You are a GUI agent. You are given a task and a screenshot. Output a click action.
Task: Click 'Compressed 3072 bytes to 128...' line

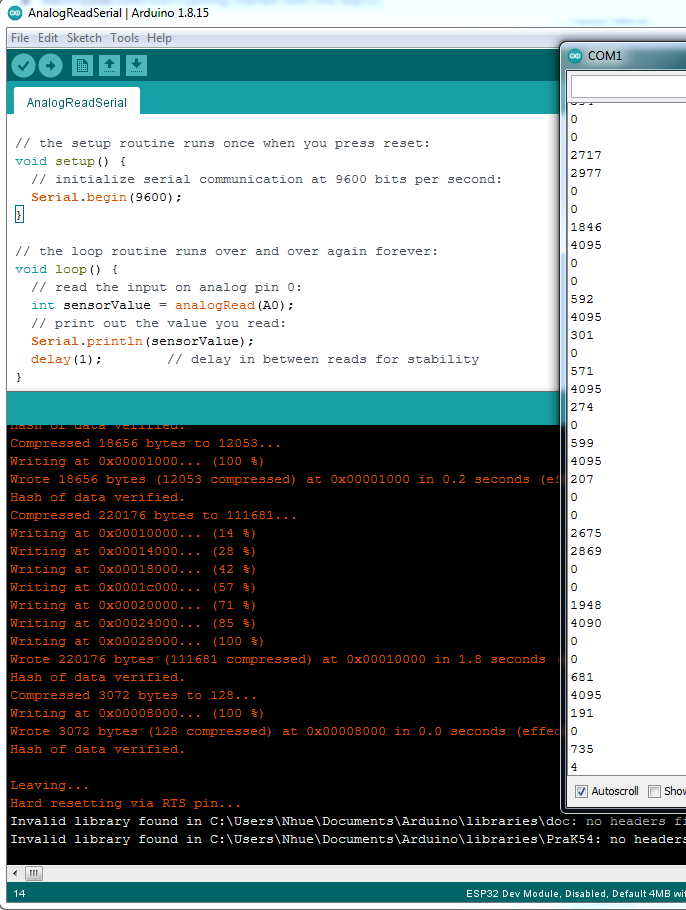point(133,695)
